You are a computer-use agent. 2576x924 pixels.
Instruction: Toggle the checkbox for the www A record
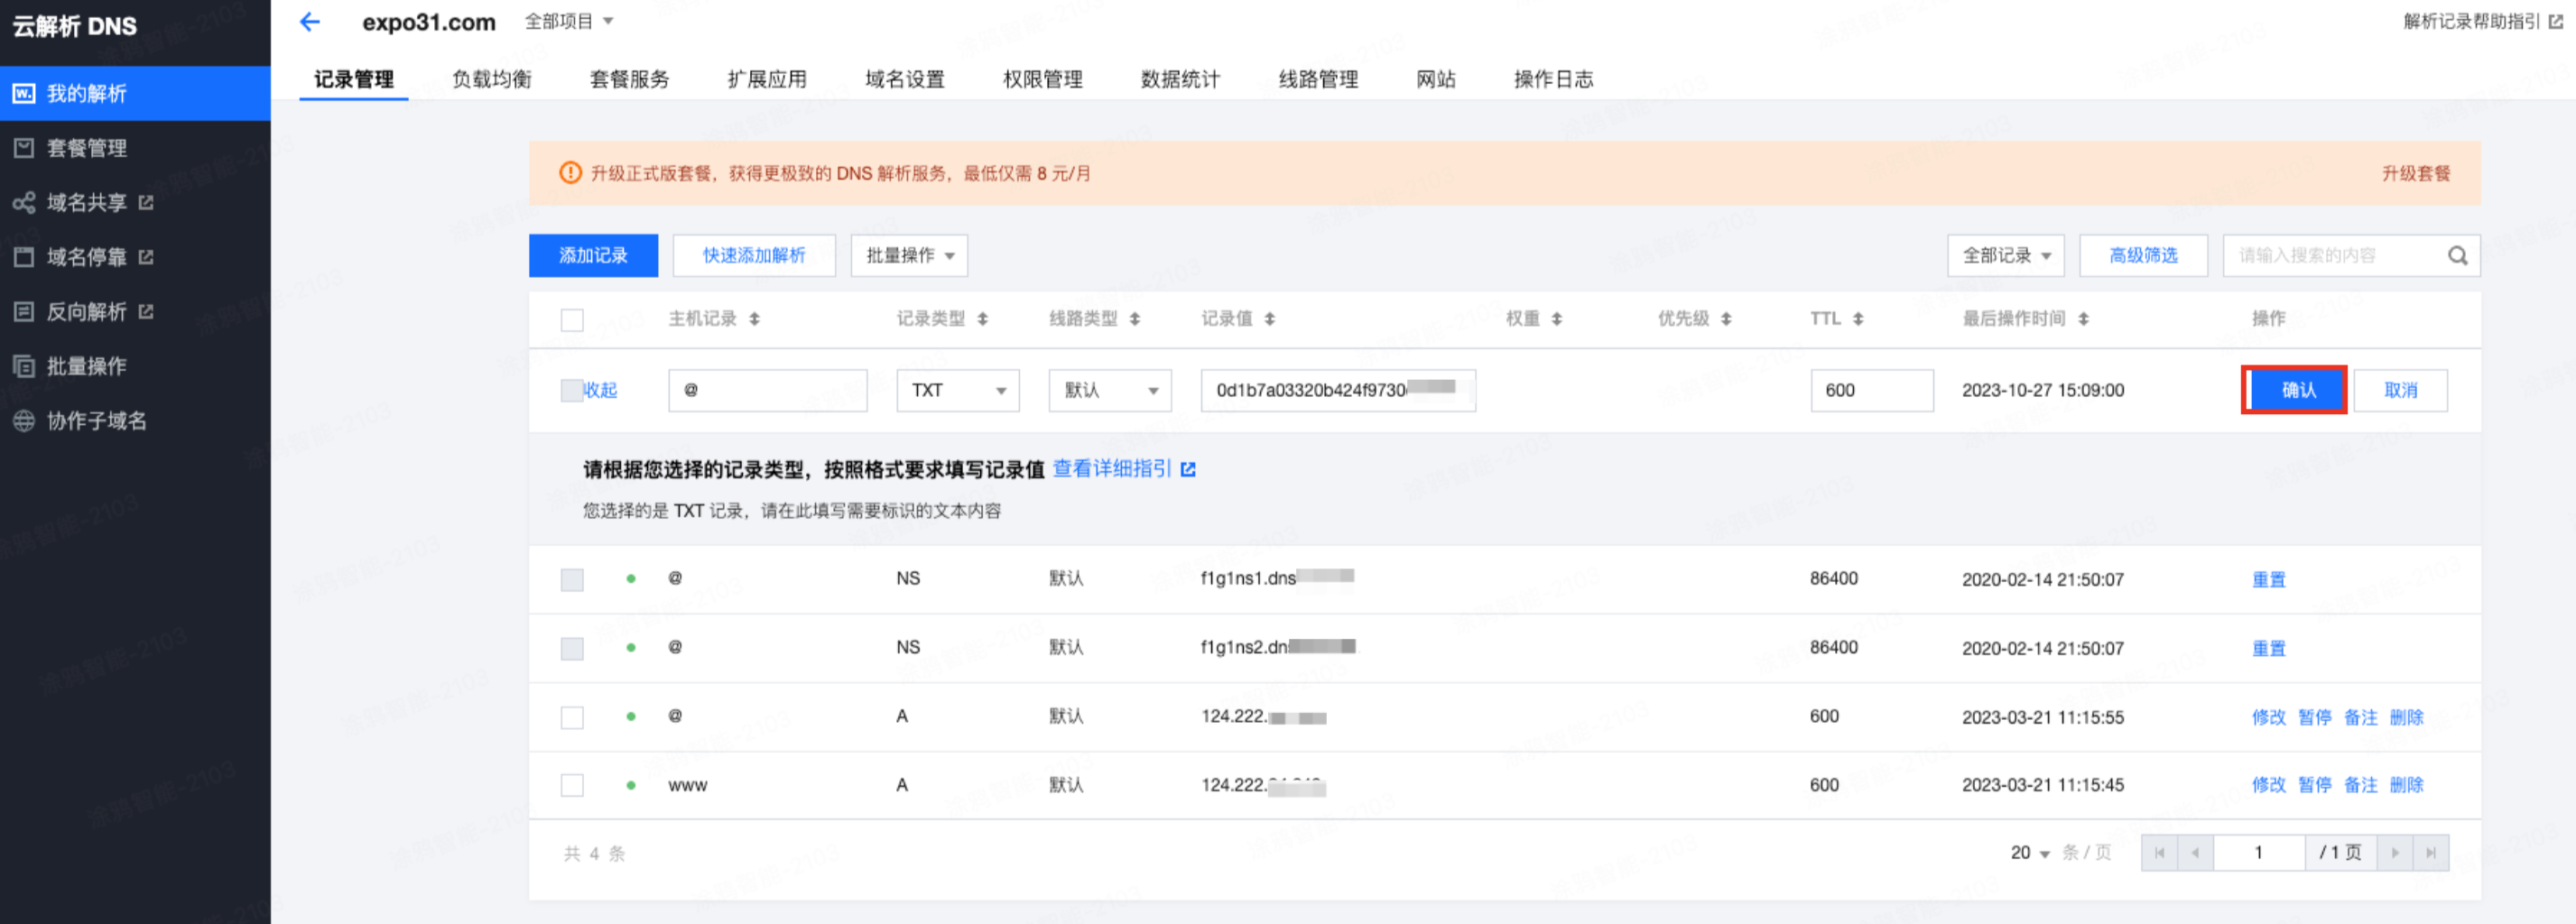click(x=572, y=786)
